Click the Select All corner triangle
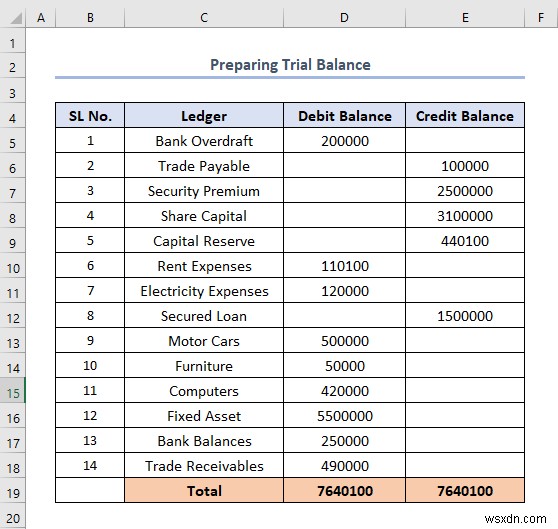Screen dimensions: 558x529 [16, 18]
